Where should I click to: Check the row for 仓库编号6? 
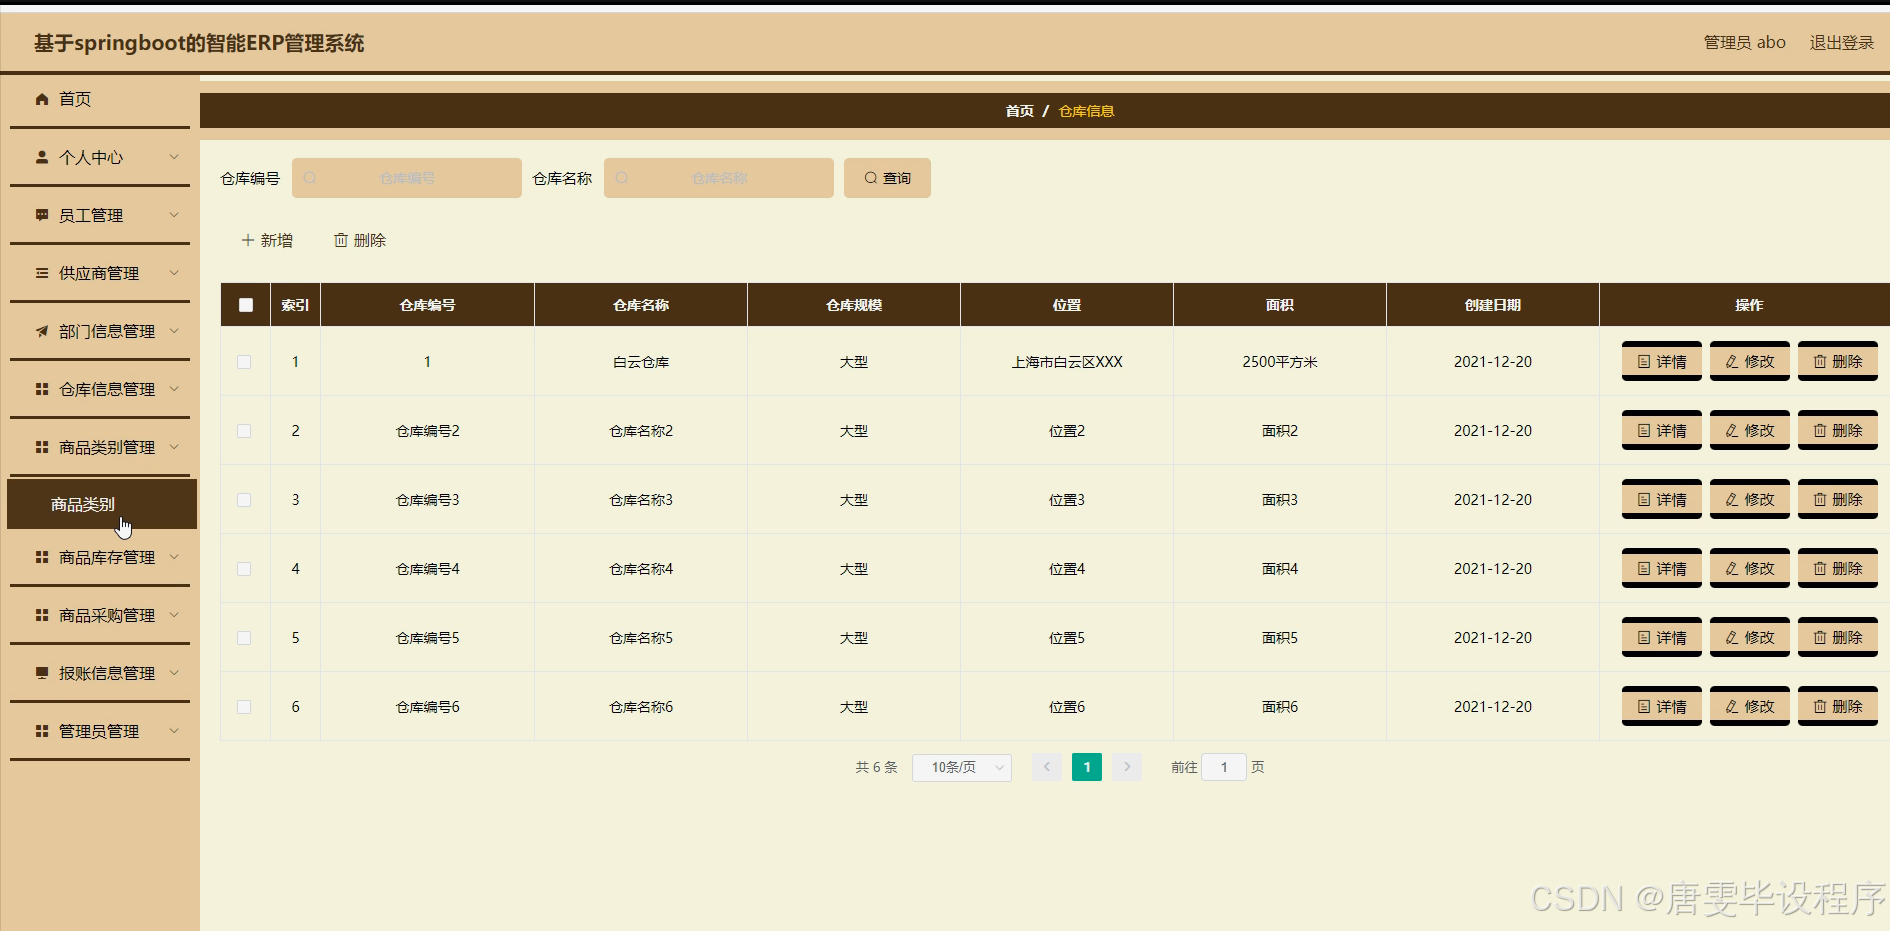click(x=244, y=707)
